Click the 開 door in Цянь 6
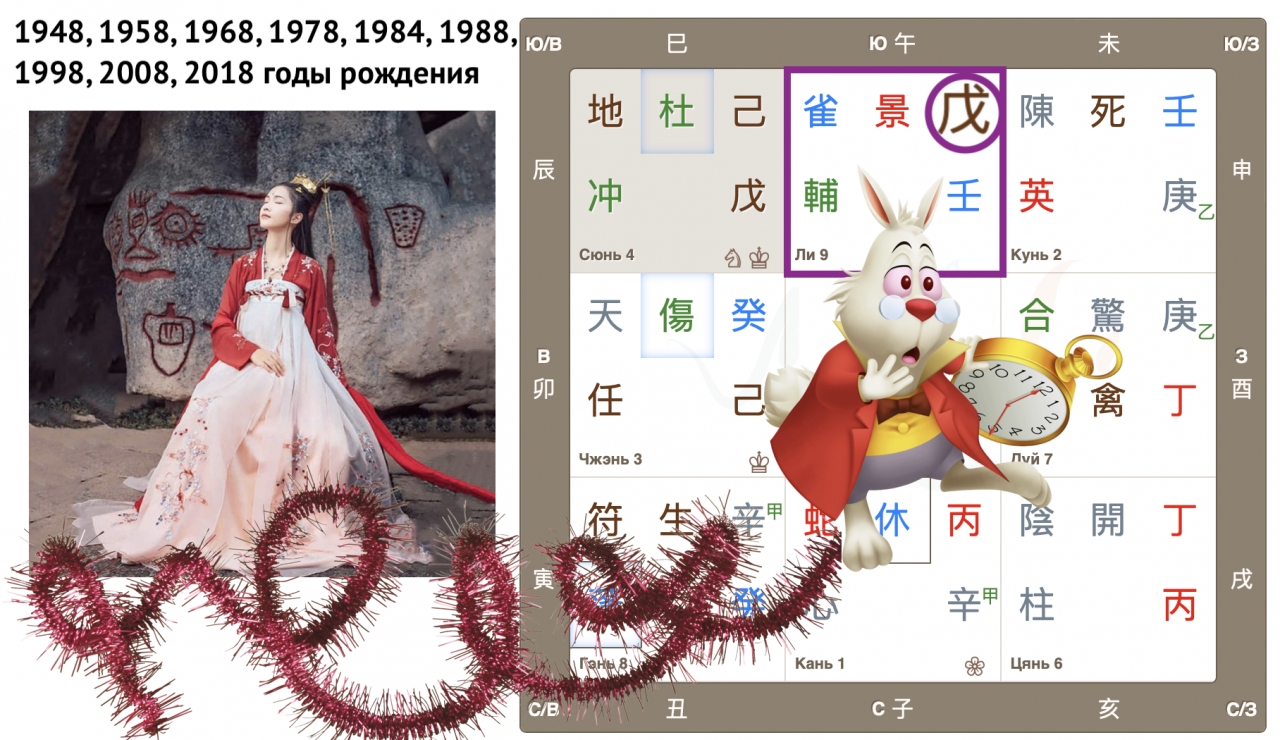 1108,520
